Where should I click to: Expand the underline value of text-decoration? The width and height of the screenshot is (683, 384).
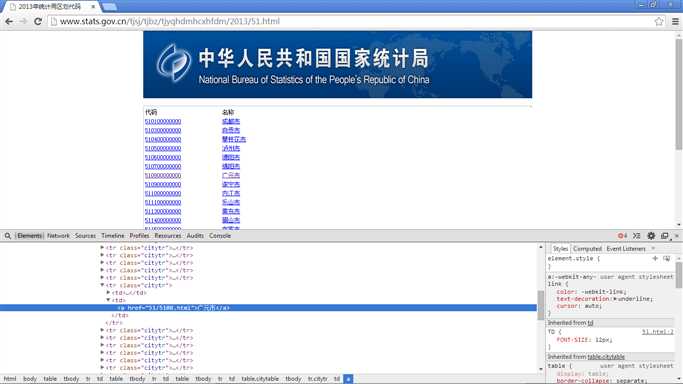tap(615, 299)
